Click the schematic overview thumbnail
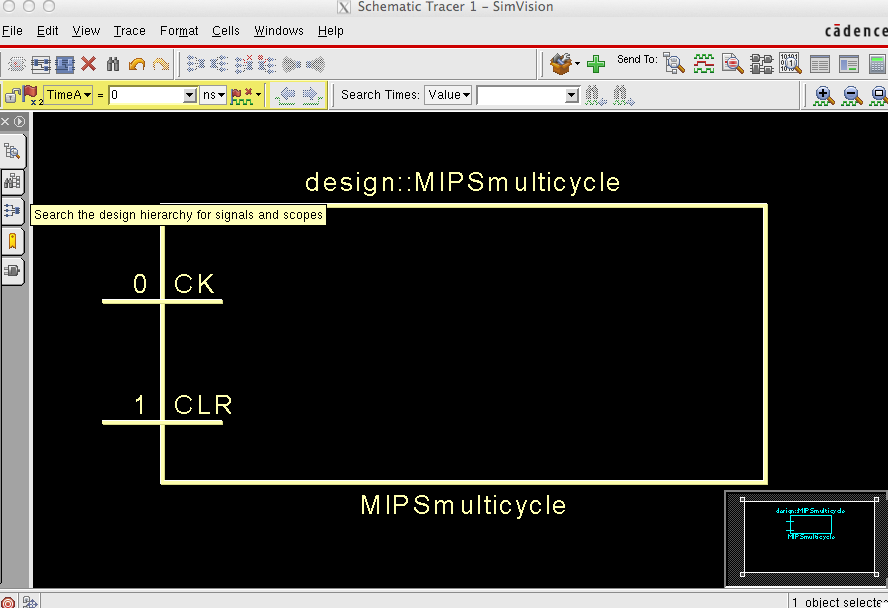Image resolution: width=888 pixels, height=608 pixels. coord(805,538)
